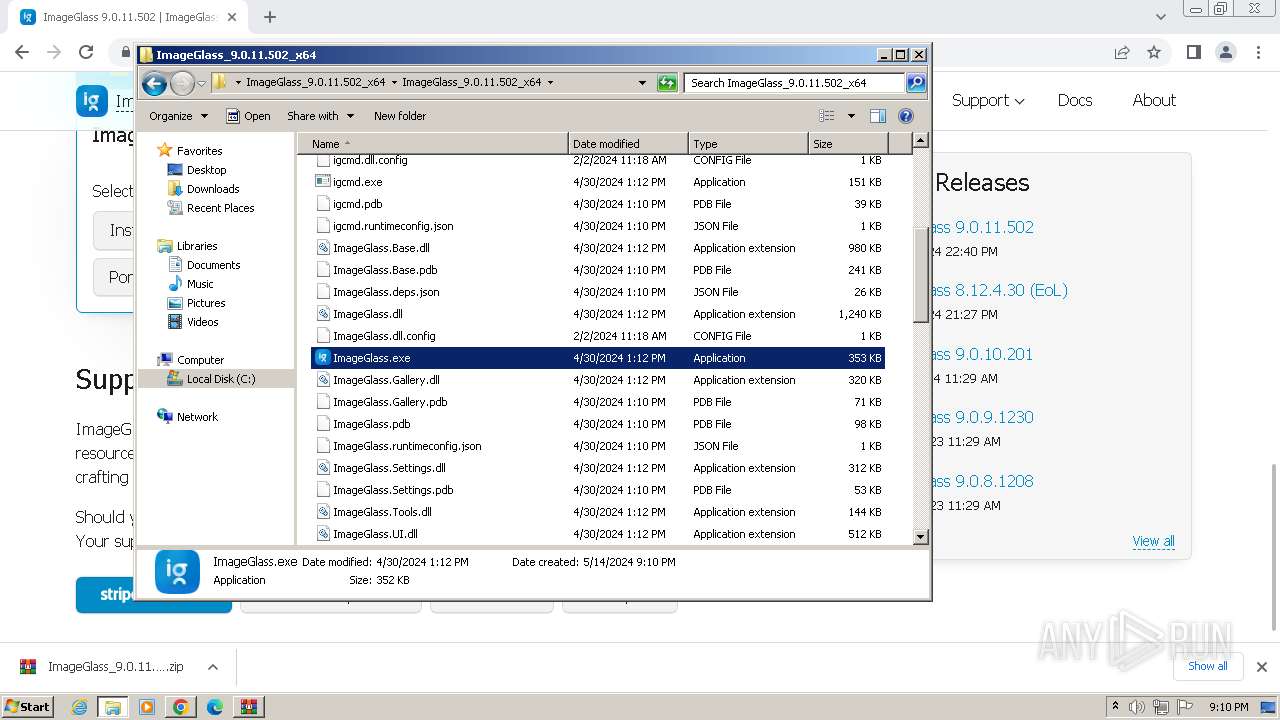Open Chrome from the taskbar
The width and height of the screenshot is (1280, 720).
click(180, 707)
